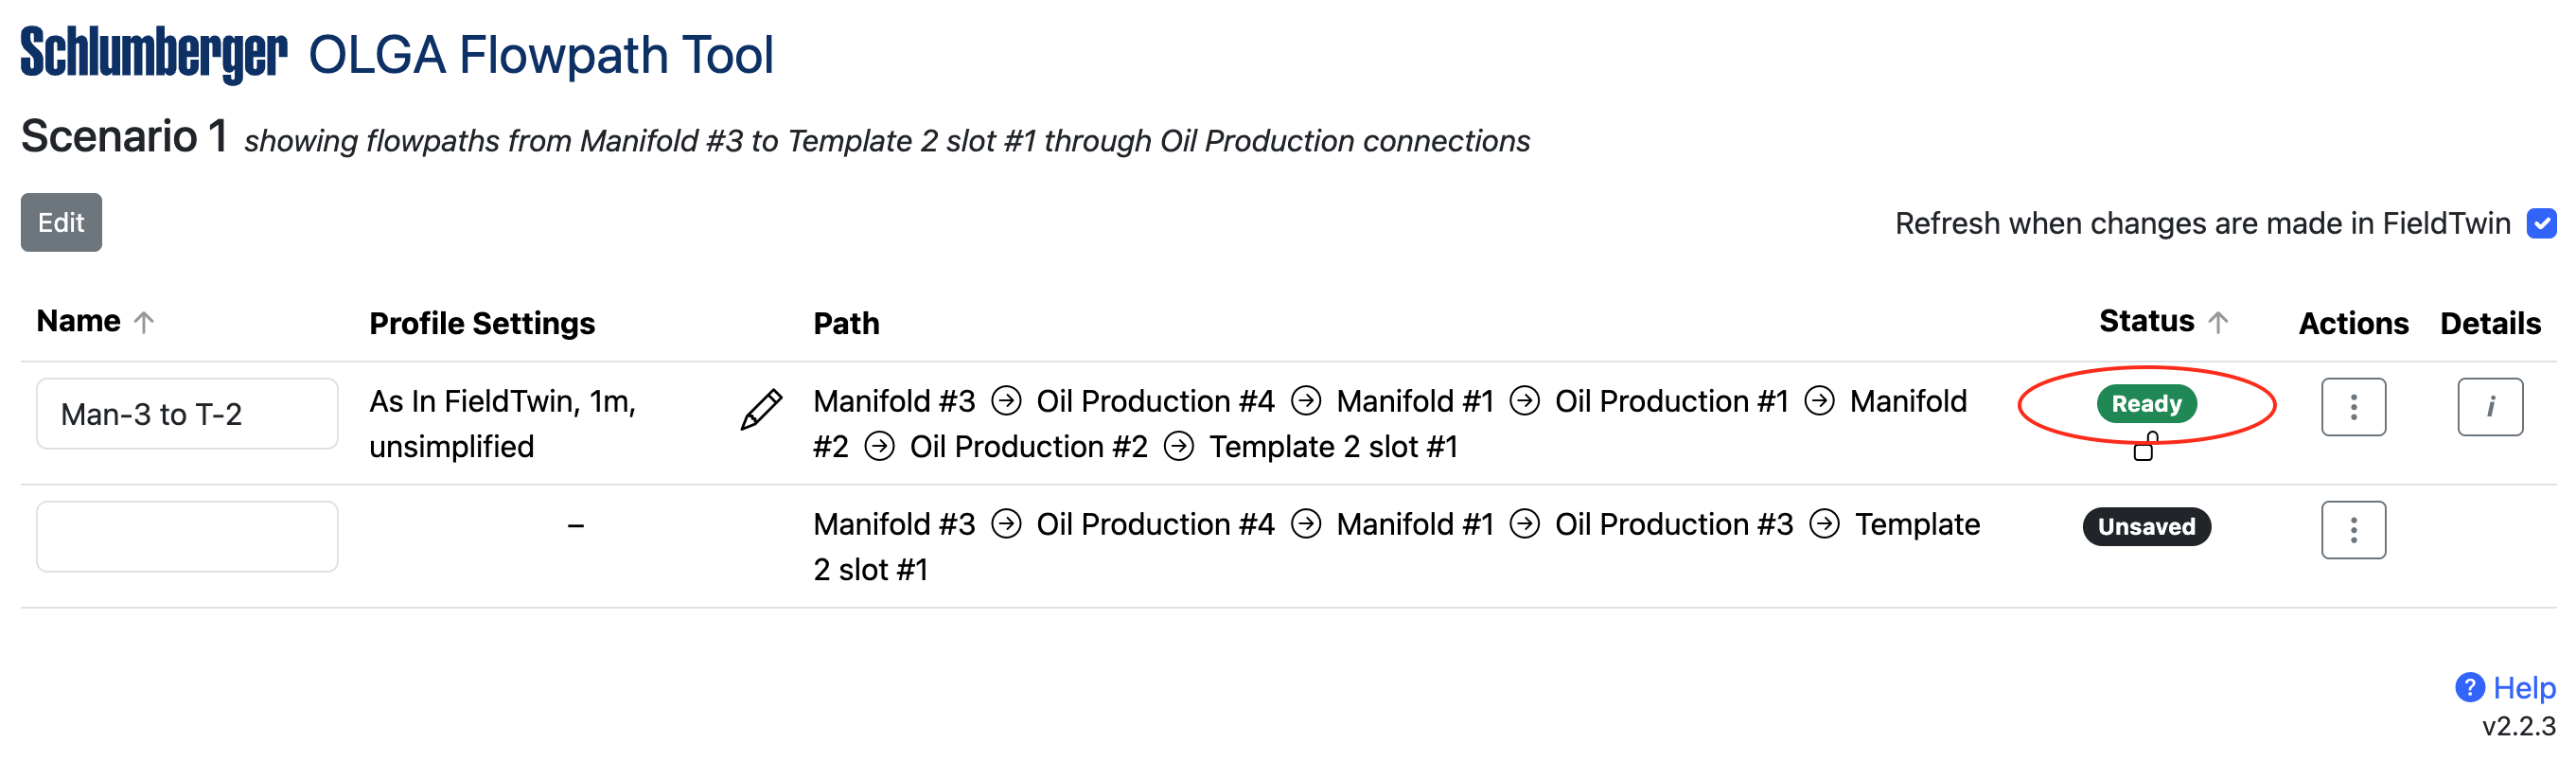
Task: Click the pencil edit profile settings icon
Action: pyautogui.click(x=761, y=409)
